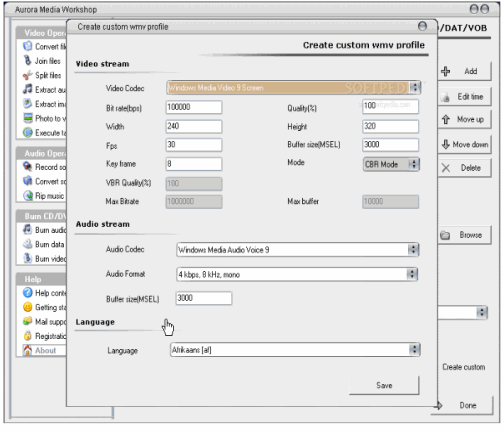Click the Burn video icon
The image size is (503, 433).
(x=27, y=258)
